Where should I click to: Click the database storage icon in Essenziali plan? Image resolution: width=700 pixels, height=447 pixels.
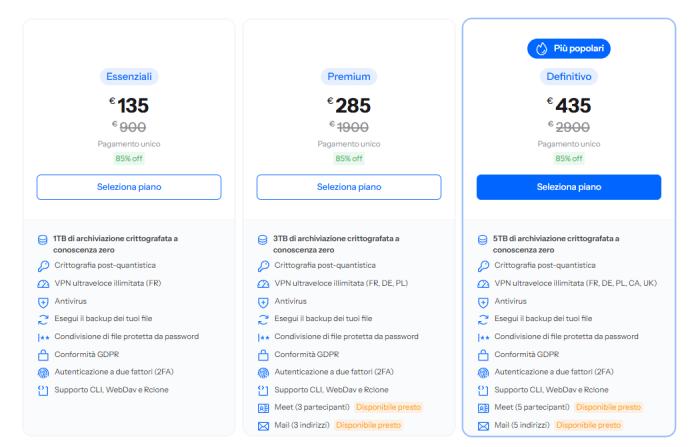(43, 240)
